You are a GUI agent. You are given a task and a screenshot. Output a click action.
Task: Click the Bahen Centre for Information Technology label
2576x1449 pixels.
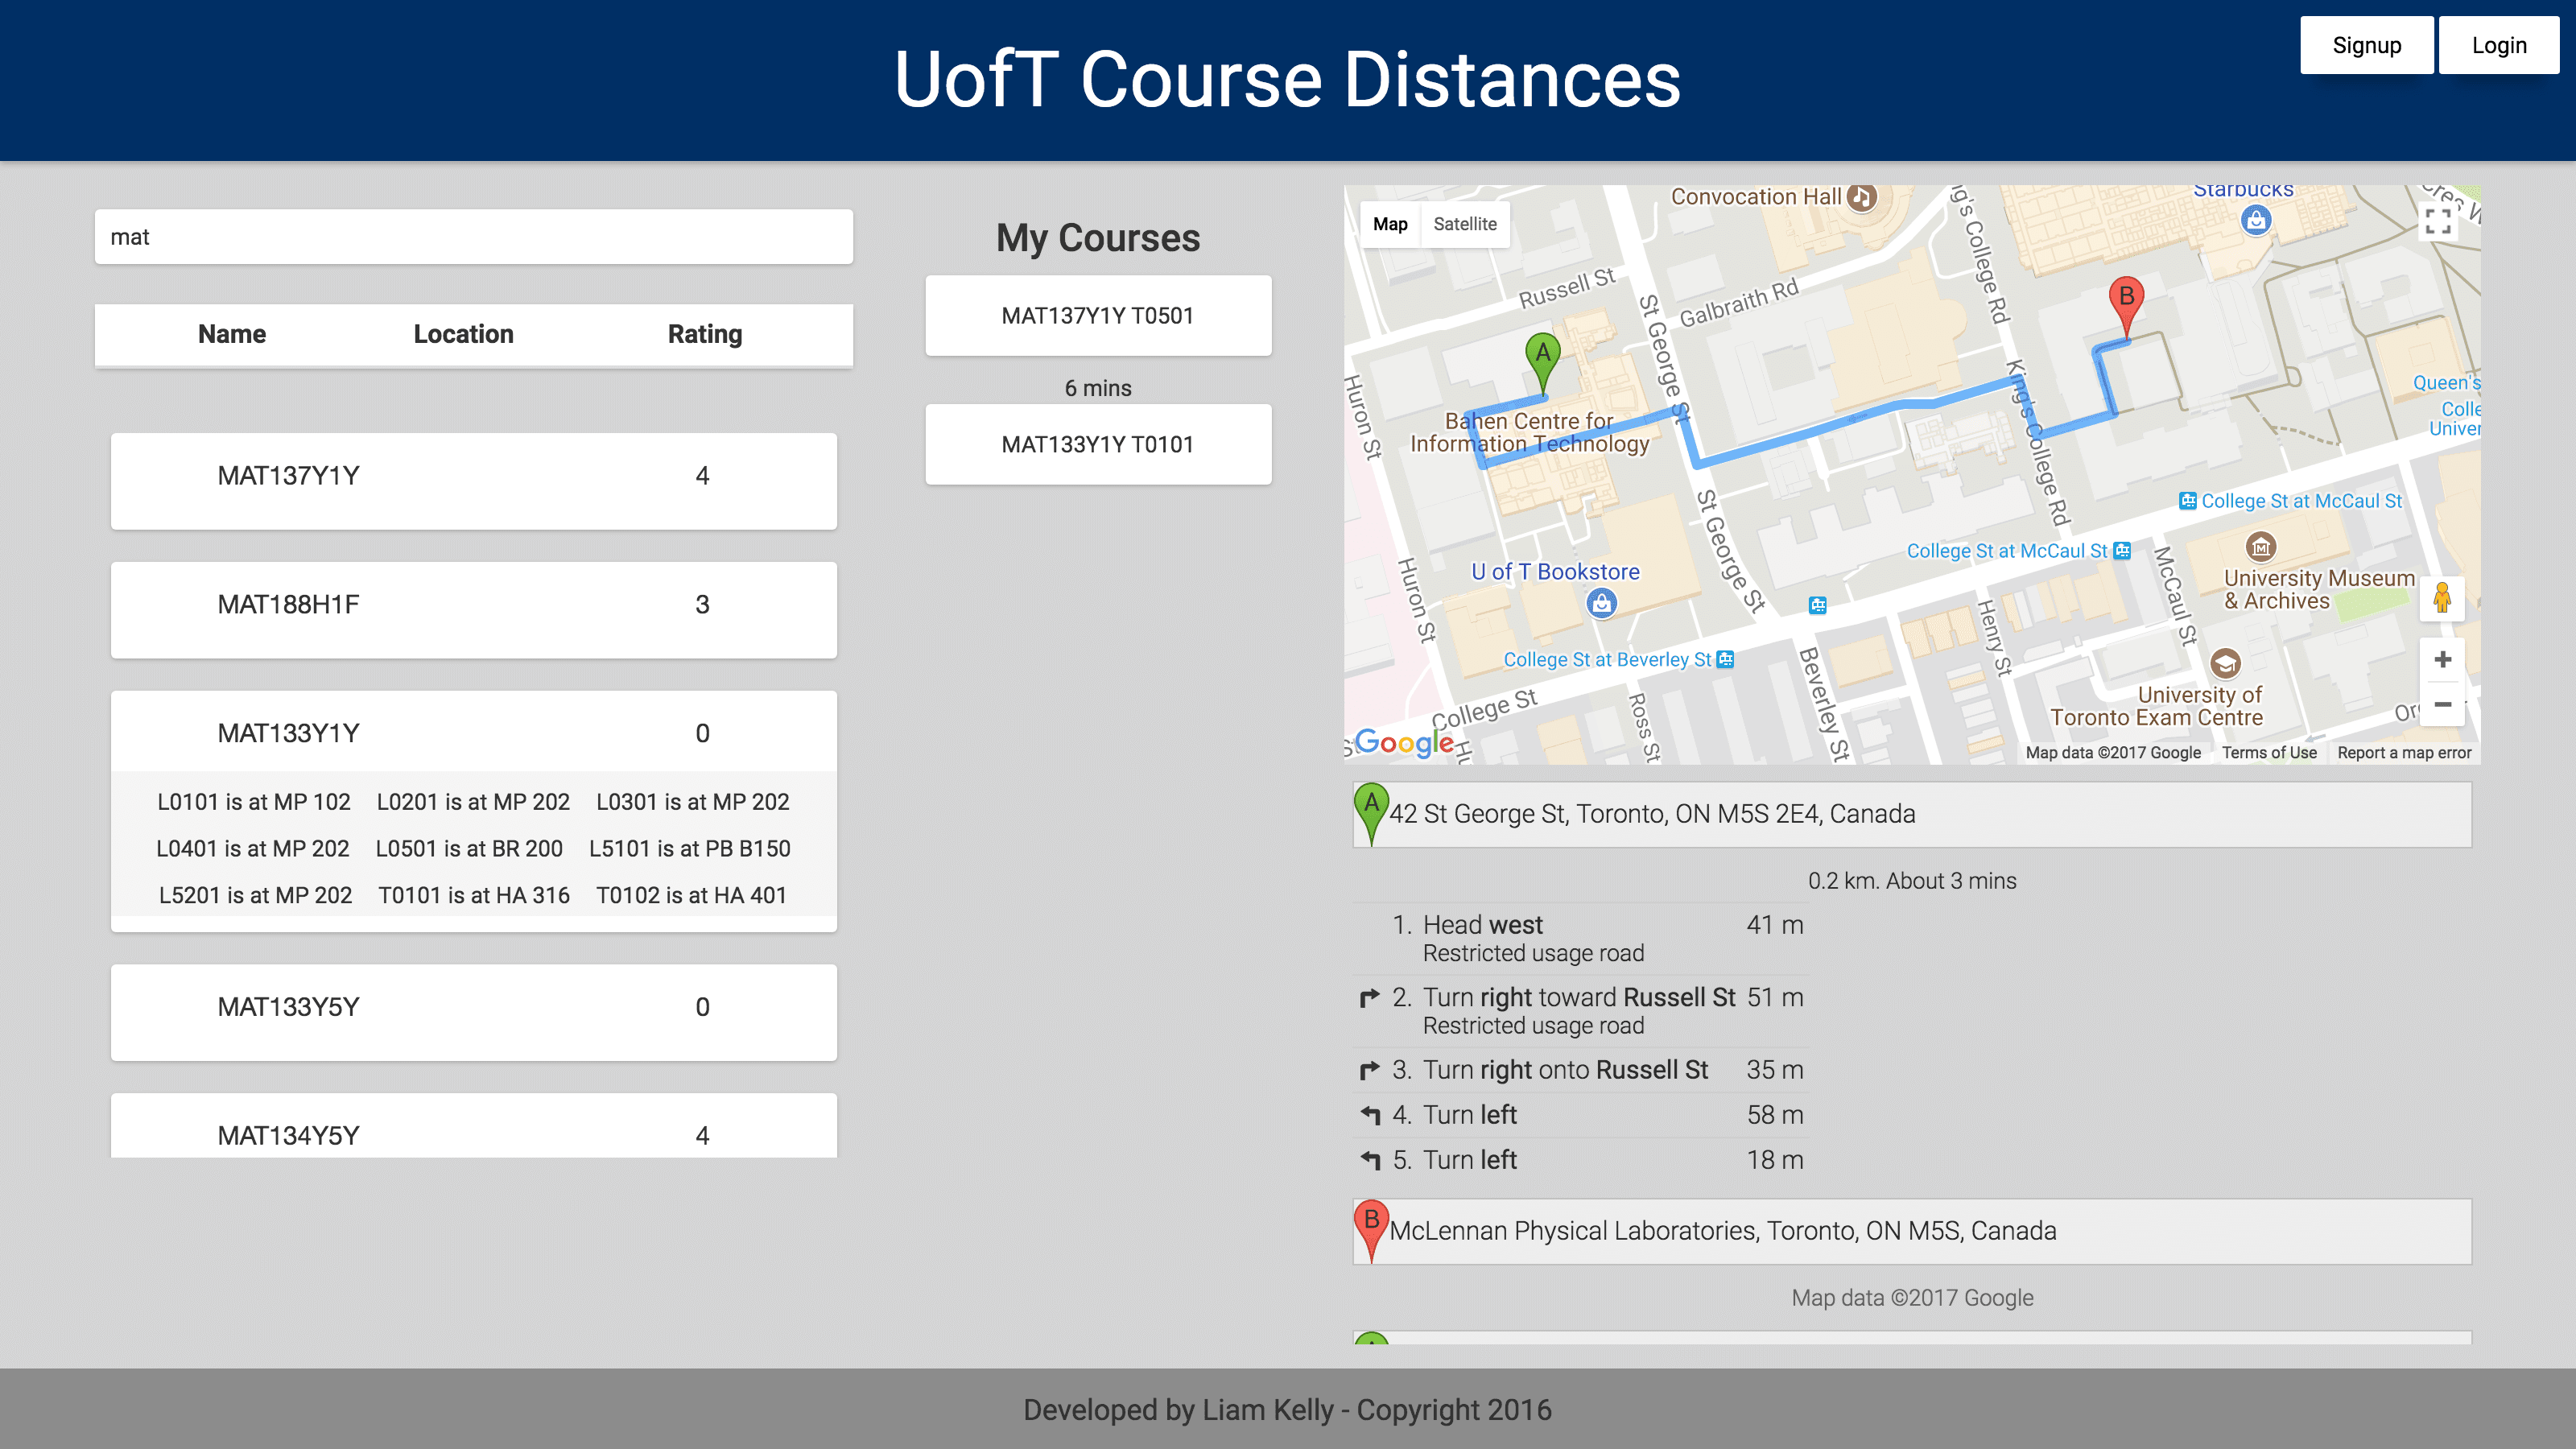[x=1529, y=432]
